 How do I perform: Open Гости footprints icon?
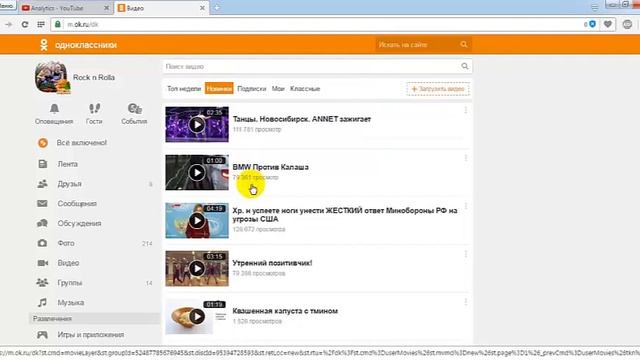click(94, 109)
